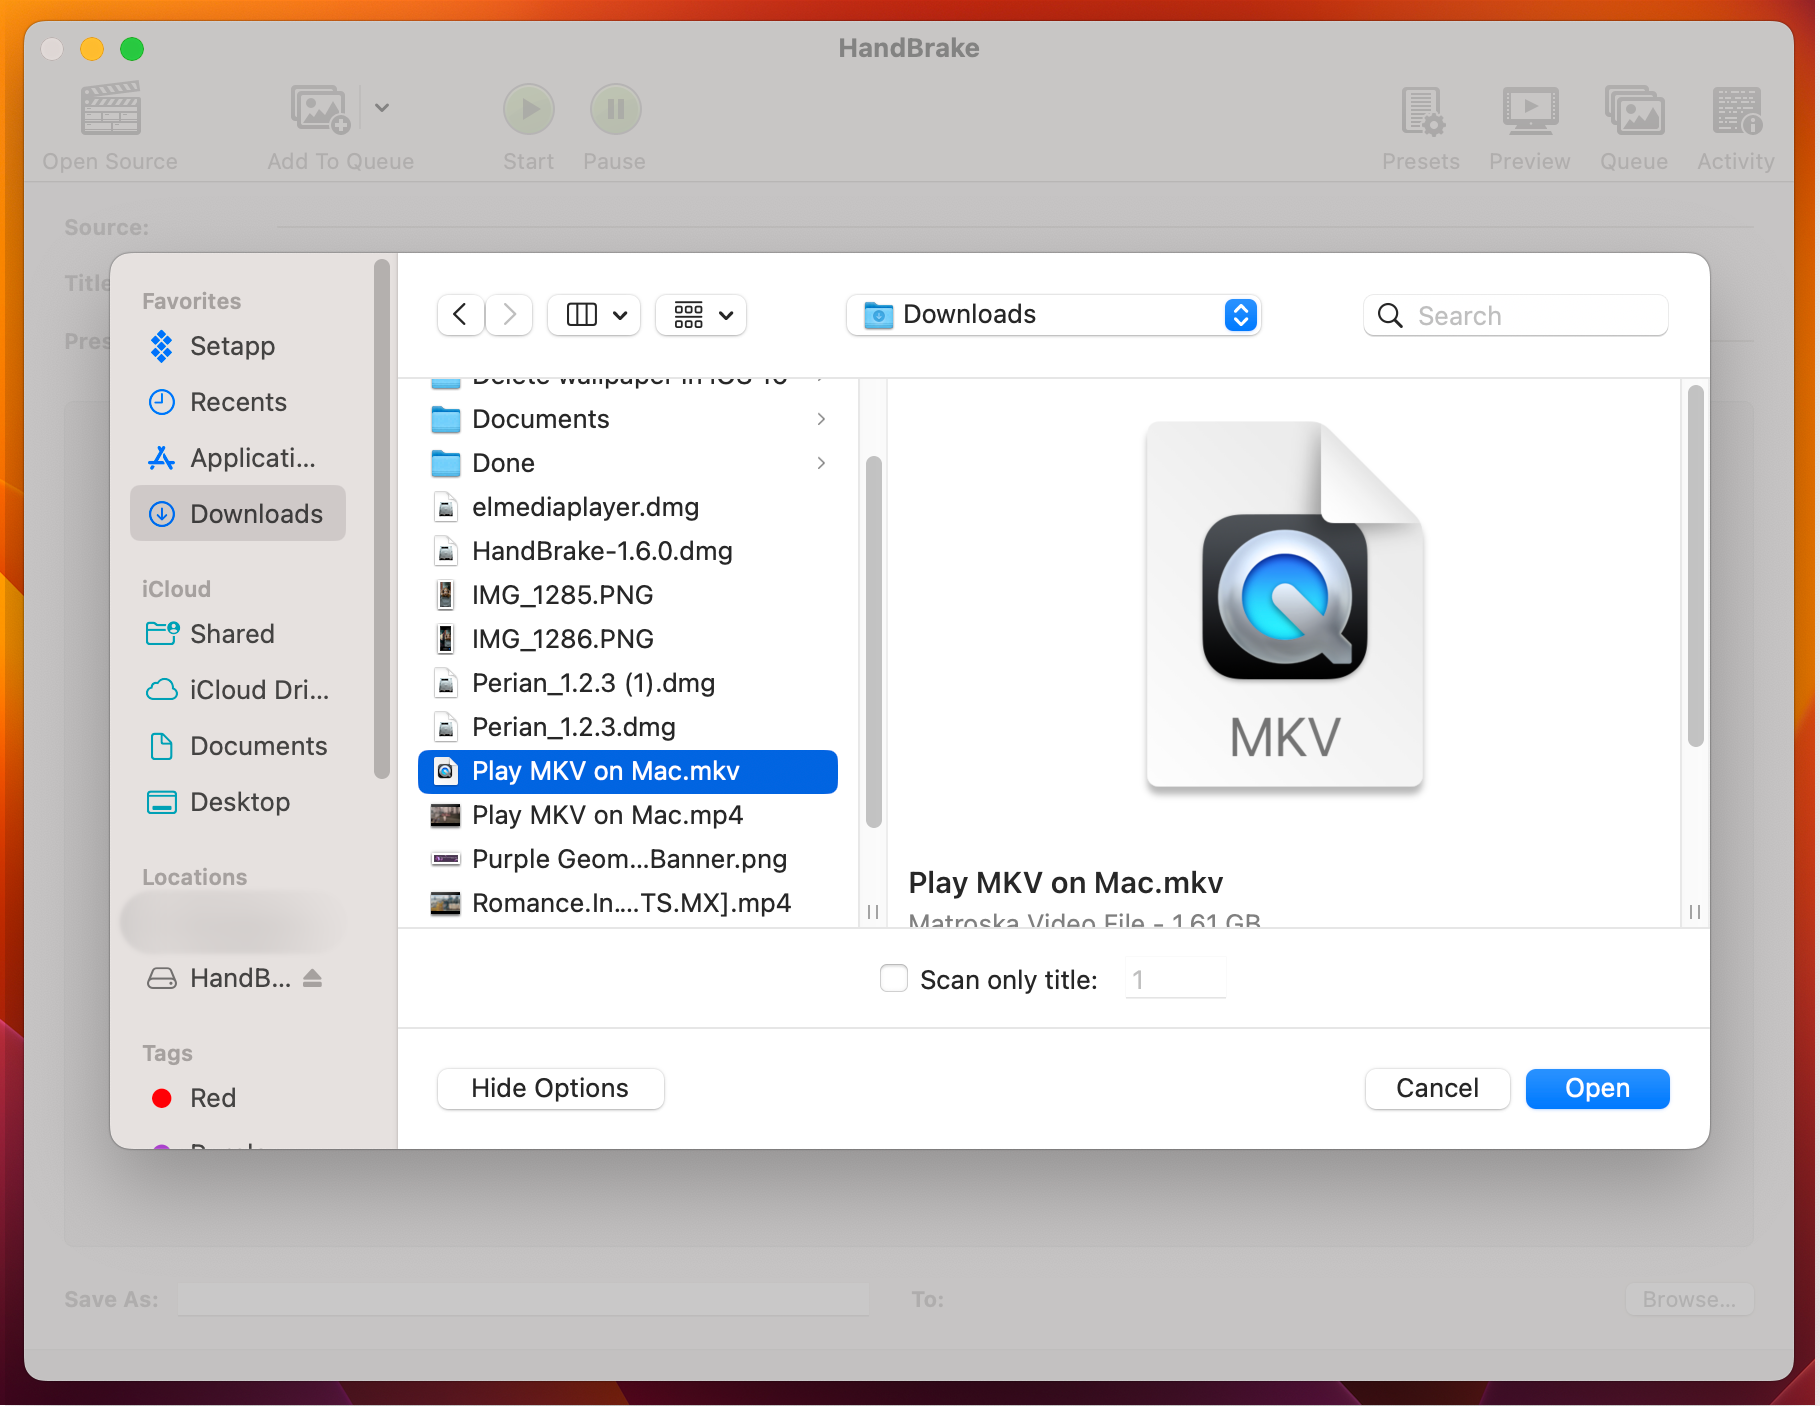The image size is (1820, 1406).
Task: Click the yellow minimize button of HandBrake window
Action: coord(92,48)
